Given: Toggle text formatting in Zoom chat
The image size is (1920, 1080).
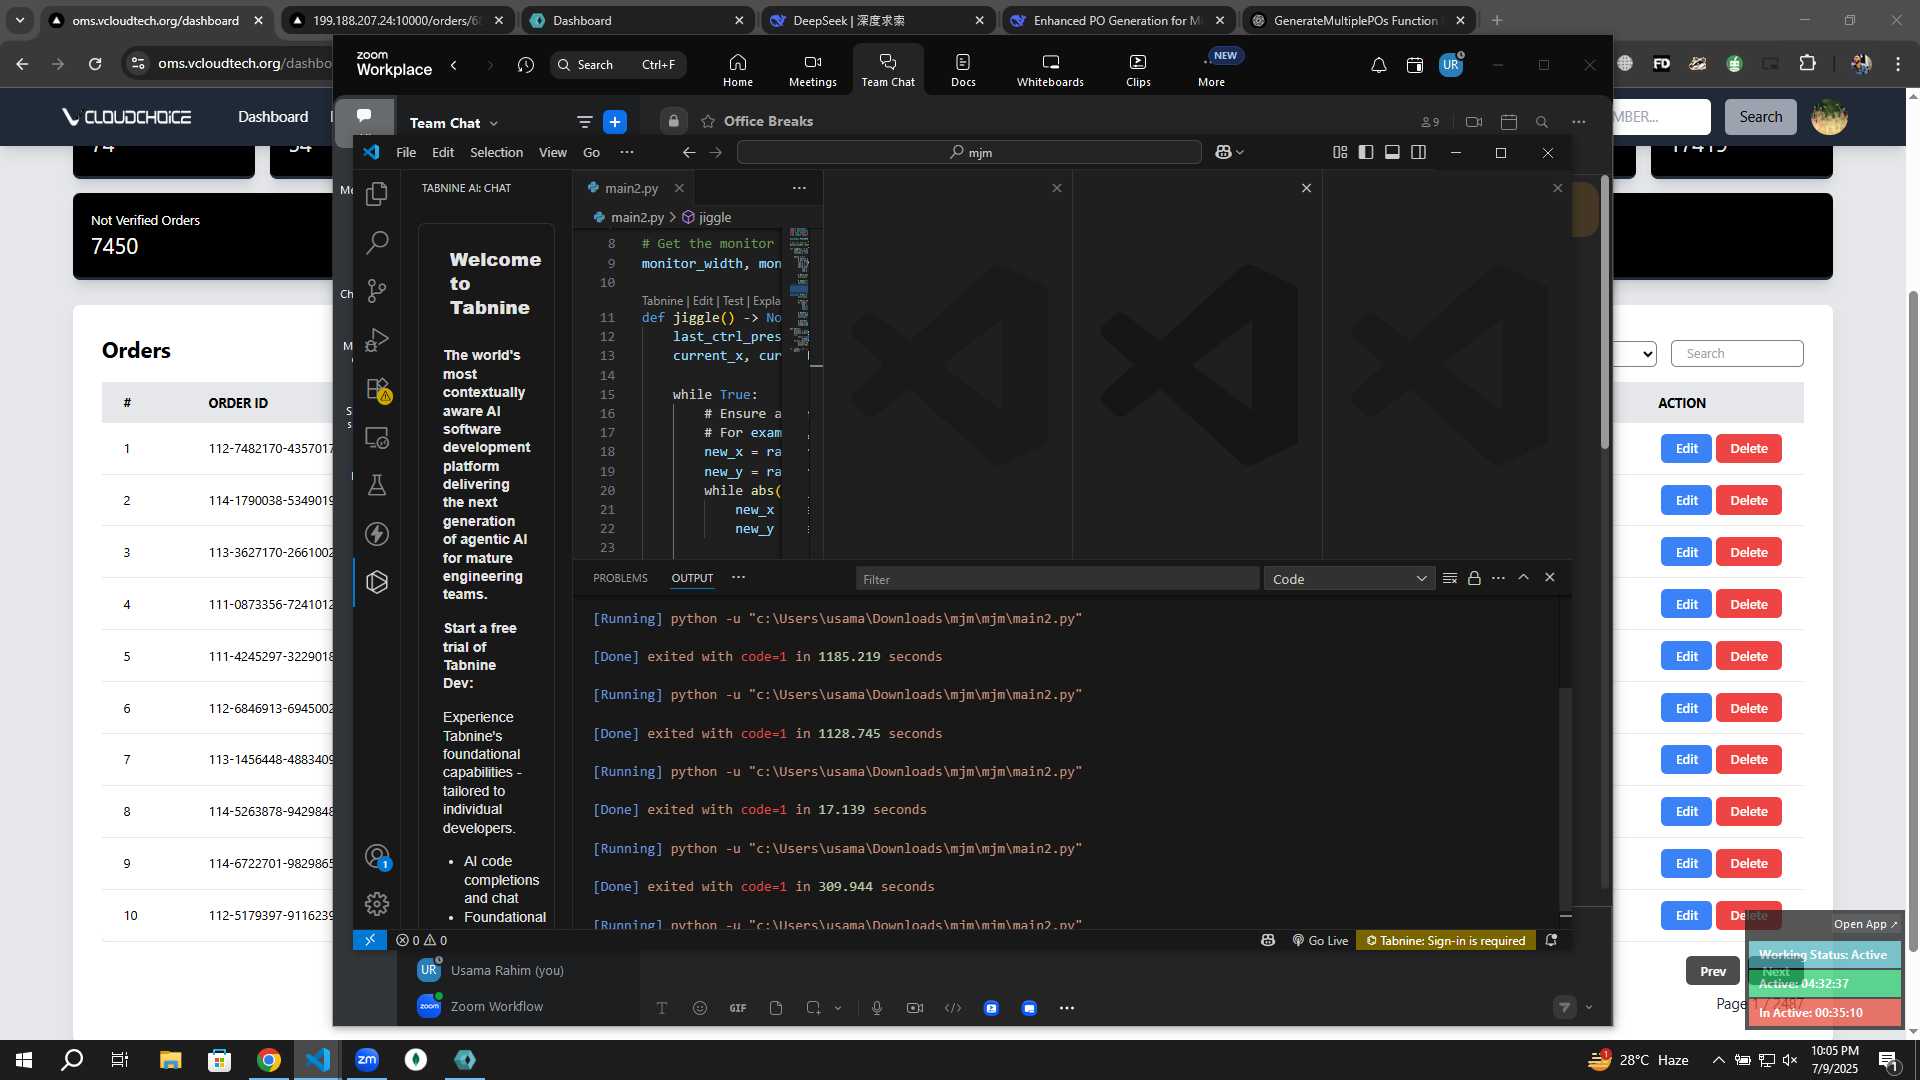Looking at the screenshot, I should (662, 1008).
